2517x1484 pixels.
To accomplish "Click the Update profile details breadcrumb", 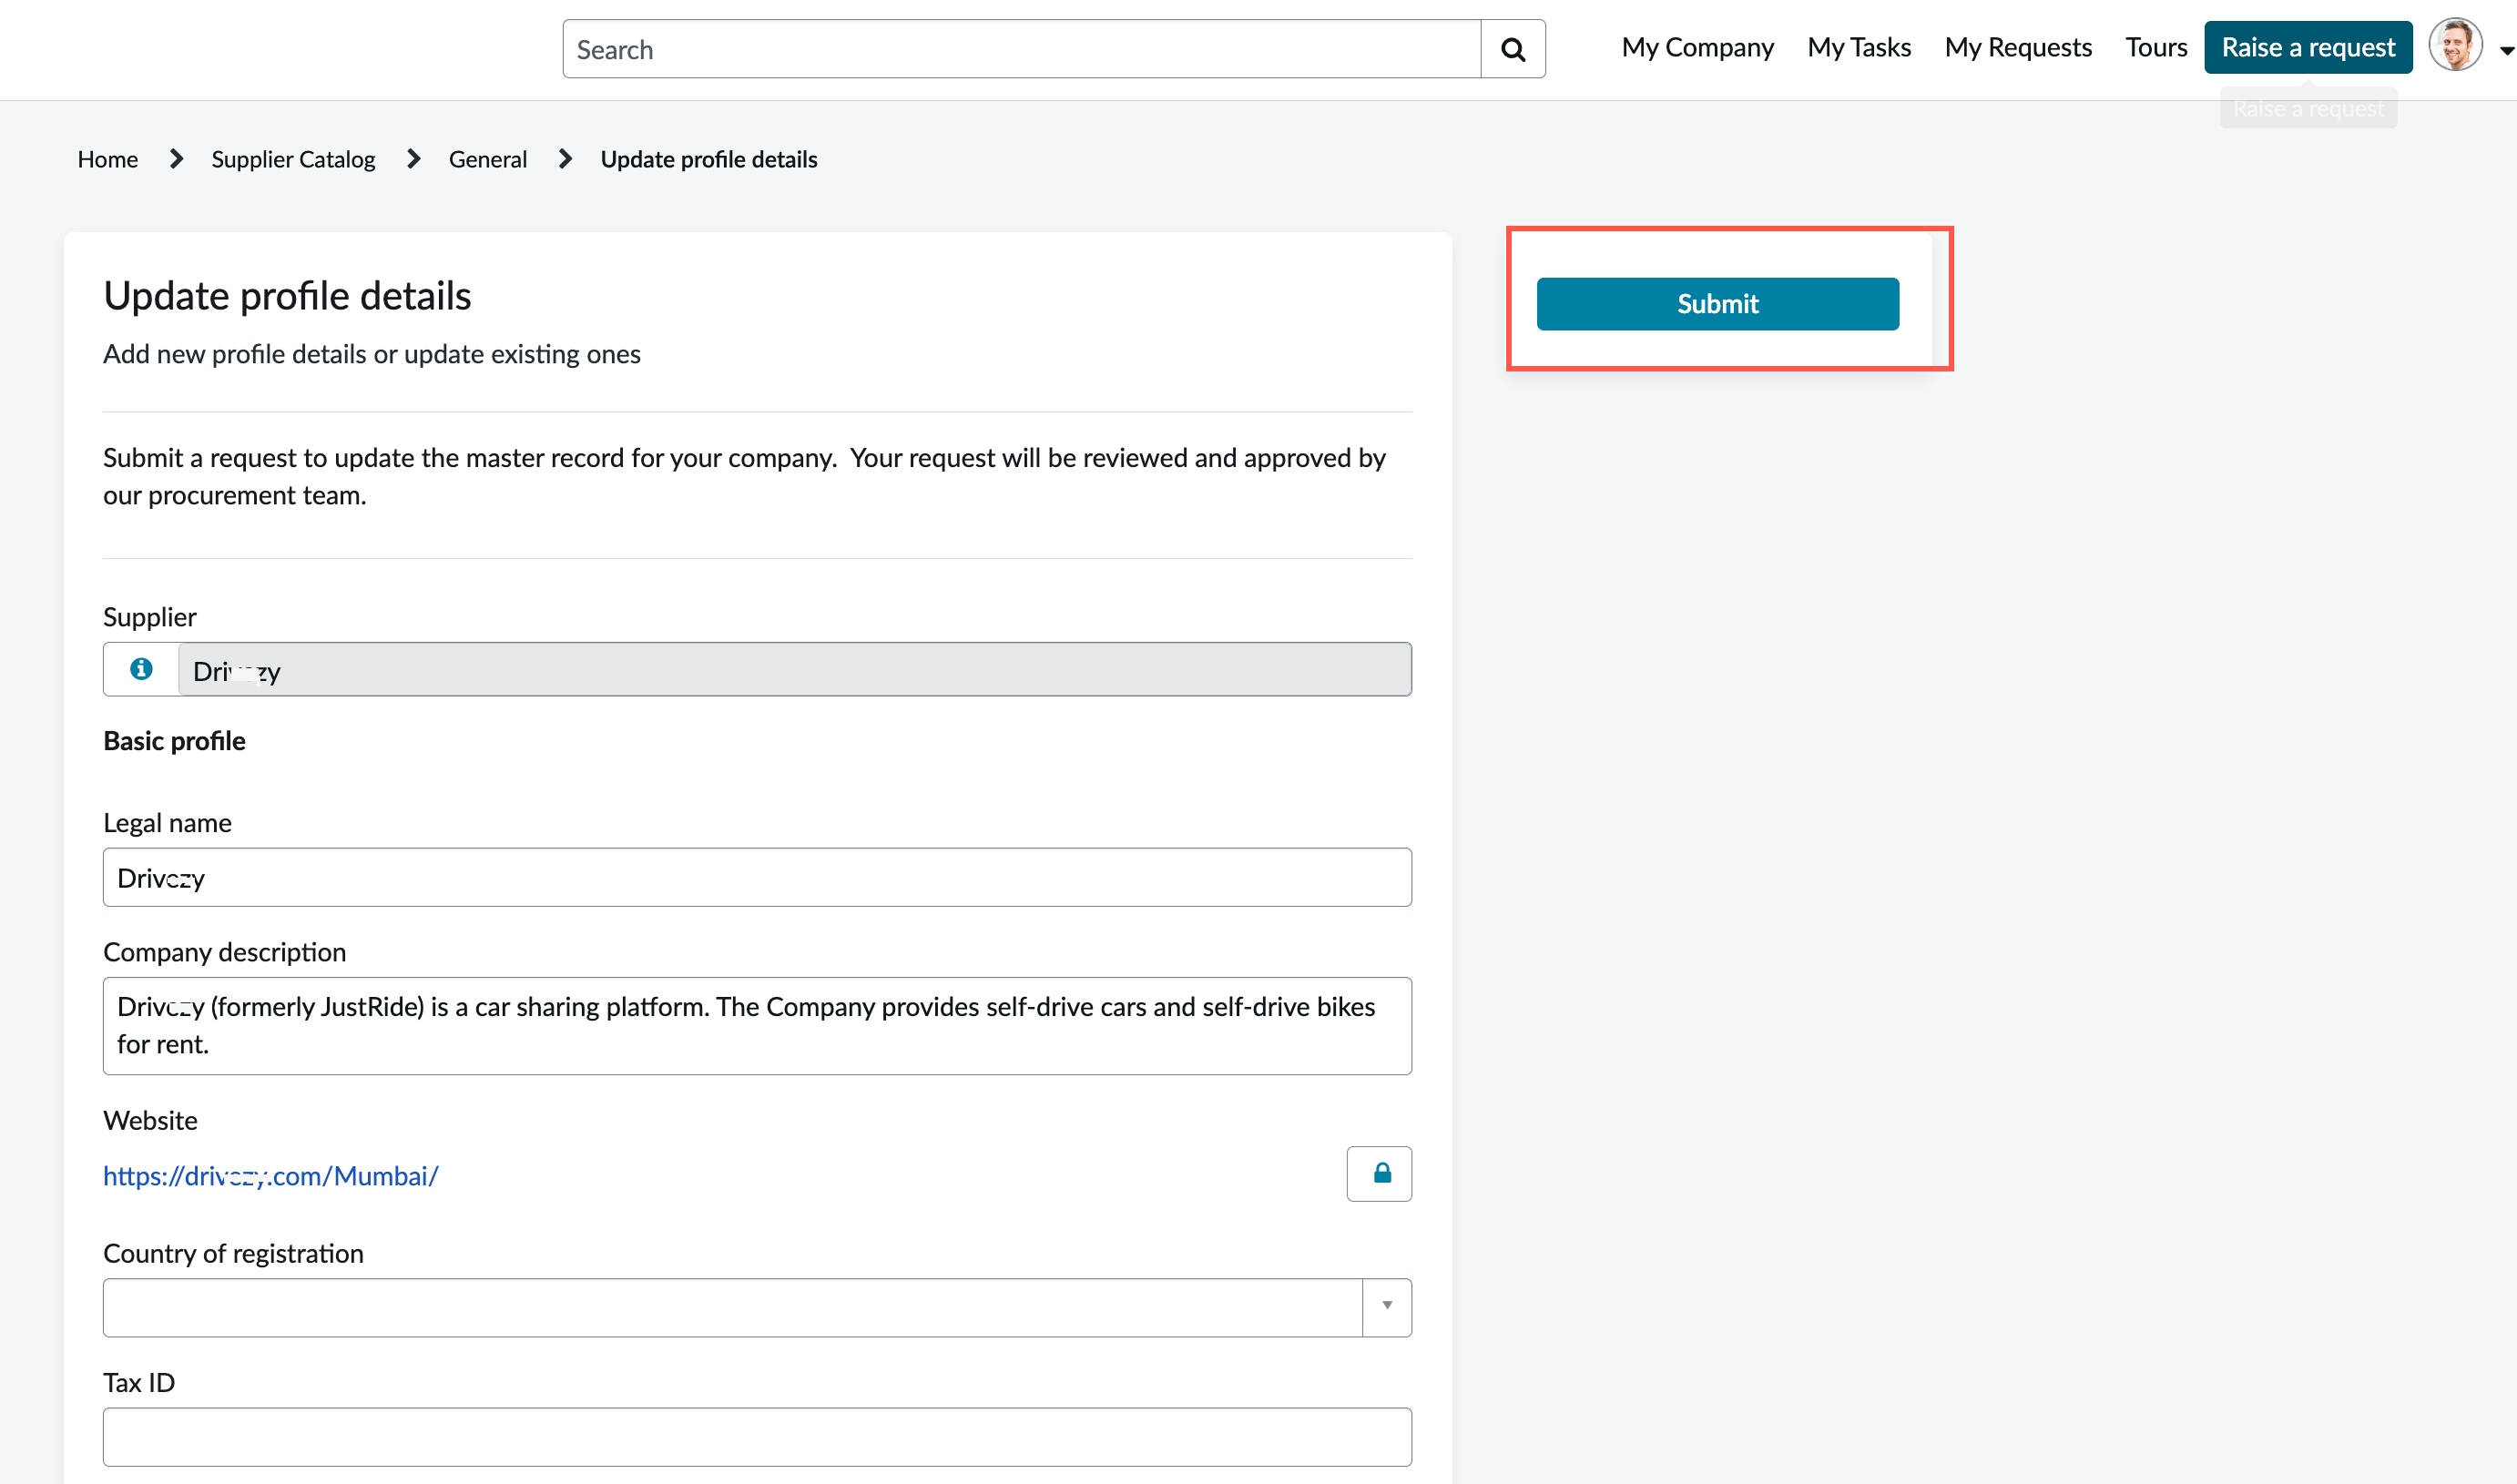I will pos(709,159).
